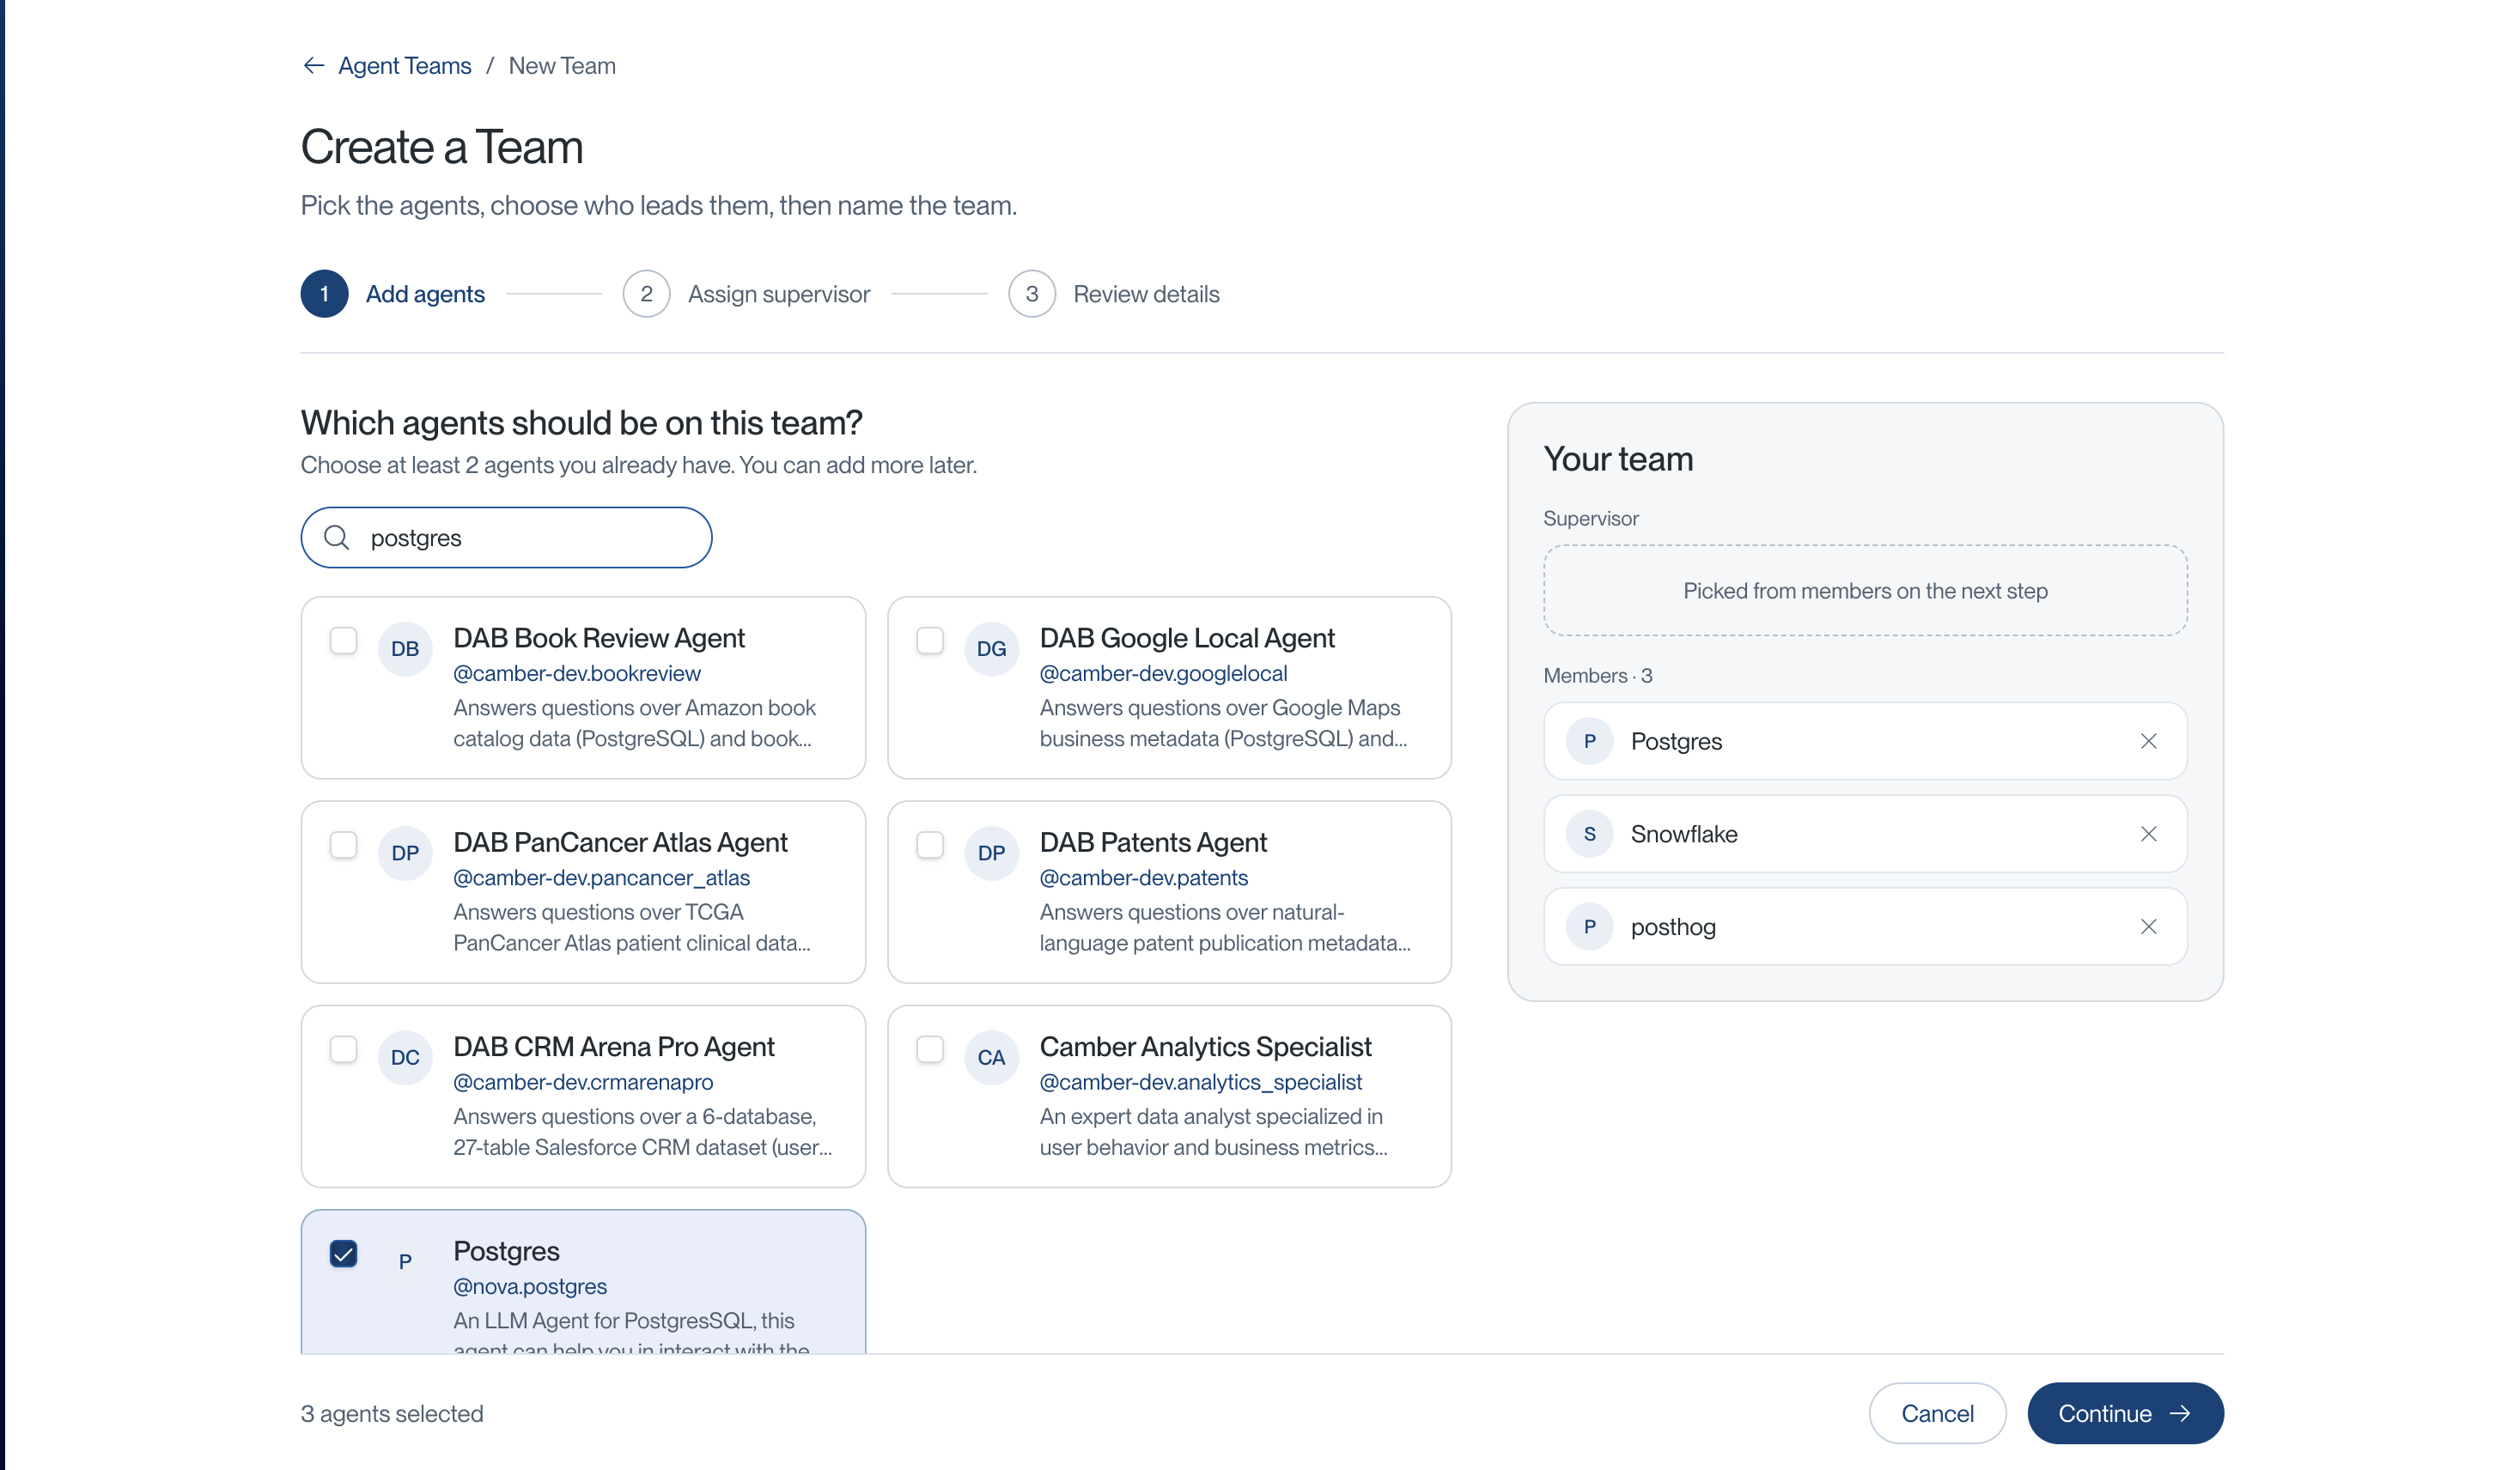Check the DAB Google Local Agent checkbox

pyautogui.click(x=930, y=640)
